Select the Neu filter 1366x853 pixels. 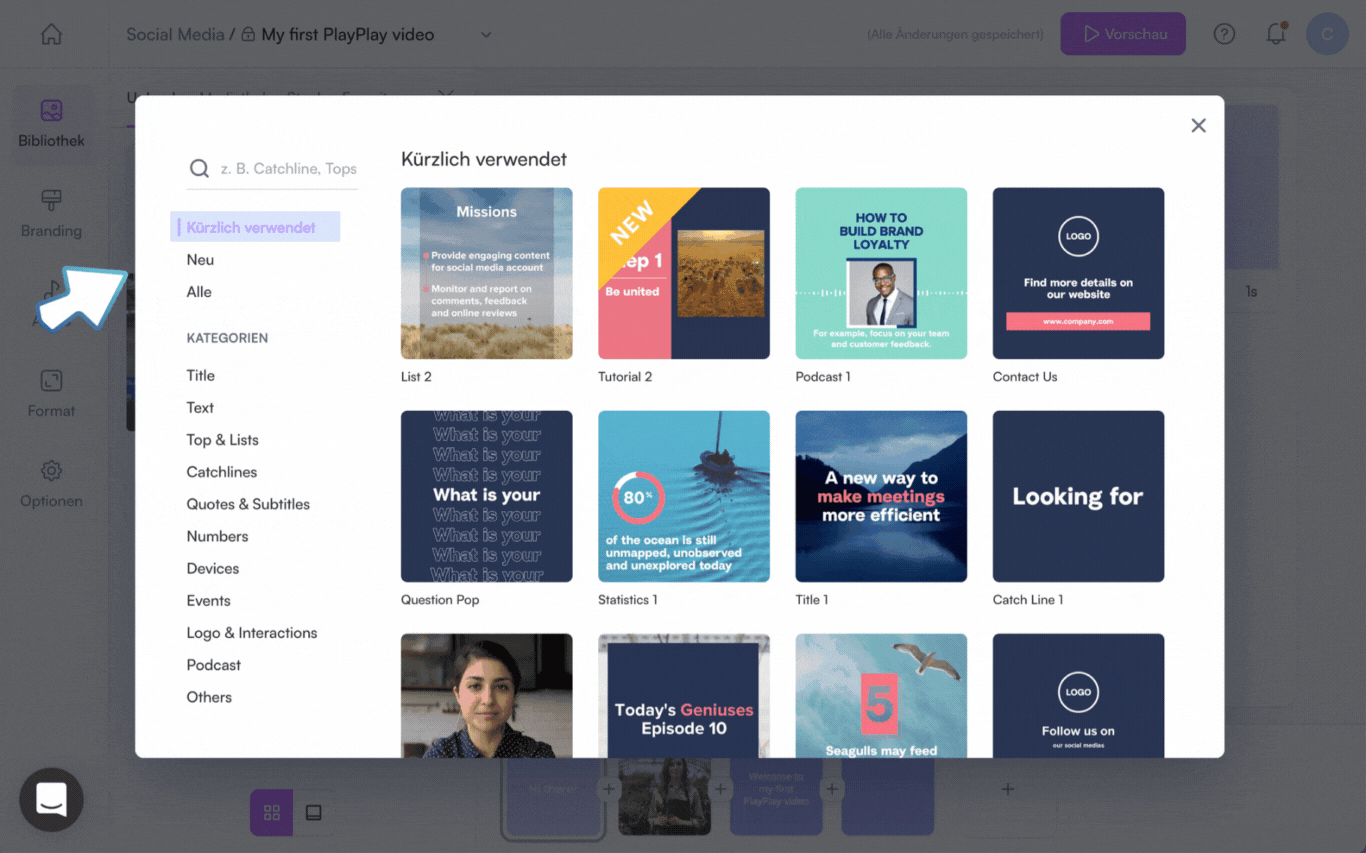(200, 260)
